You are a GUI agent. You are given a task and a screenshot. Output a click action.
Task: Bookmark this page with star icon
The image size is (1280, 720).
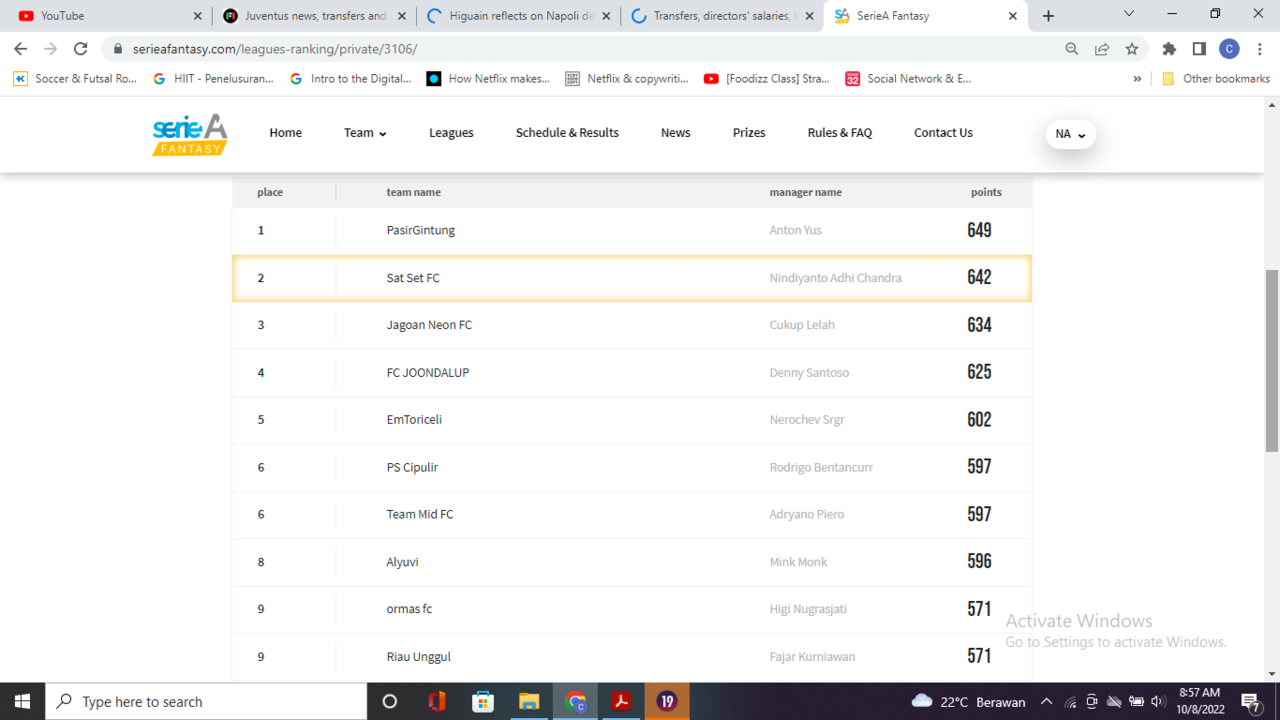point(1131,48)
